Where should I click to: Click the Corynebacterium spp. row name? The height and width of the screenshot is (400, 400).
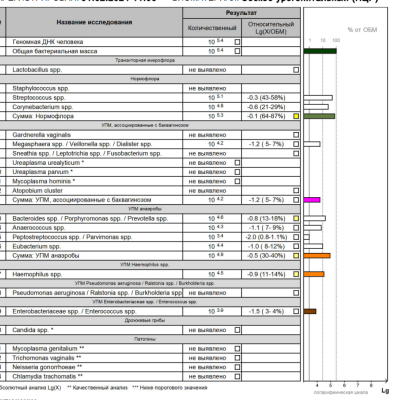(x=43, y=107)
